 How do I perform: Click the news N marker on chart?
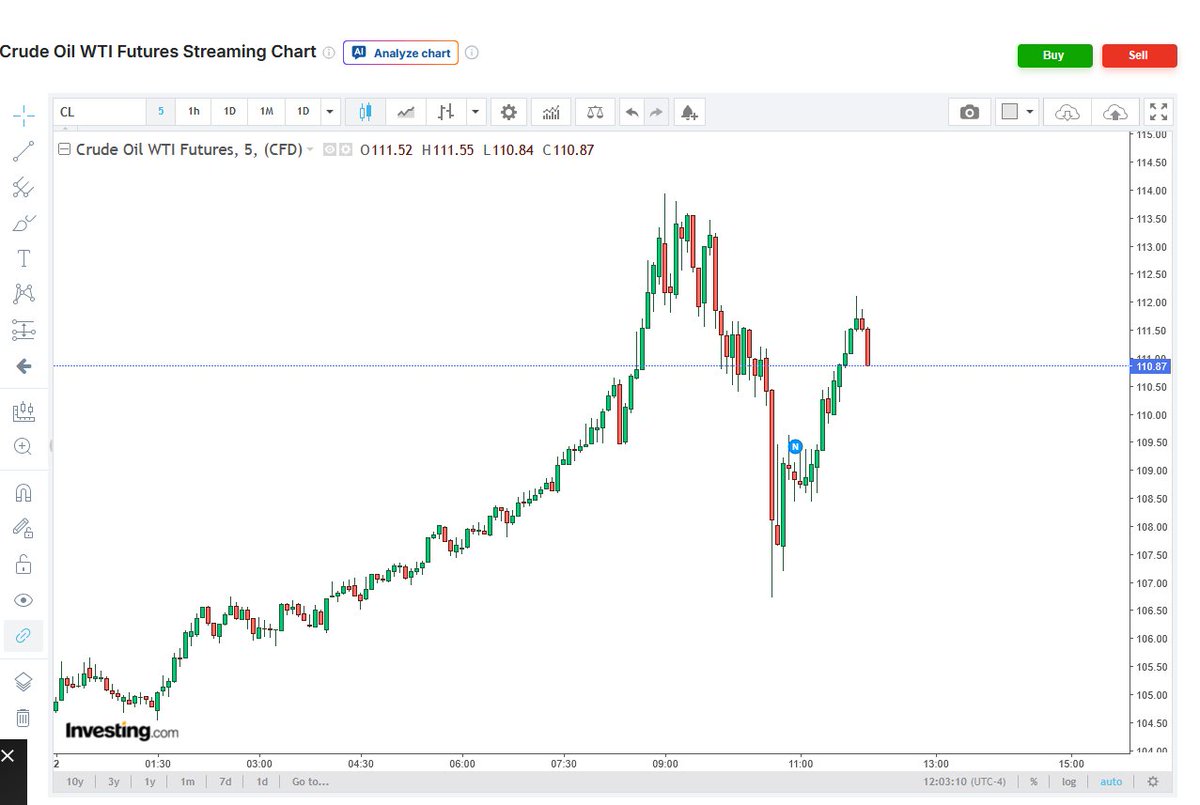[x=796, y=446]
